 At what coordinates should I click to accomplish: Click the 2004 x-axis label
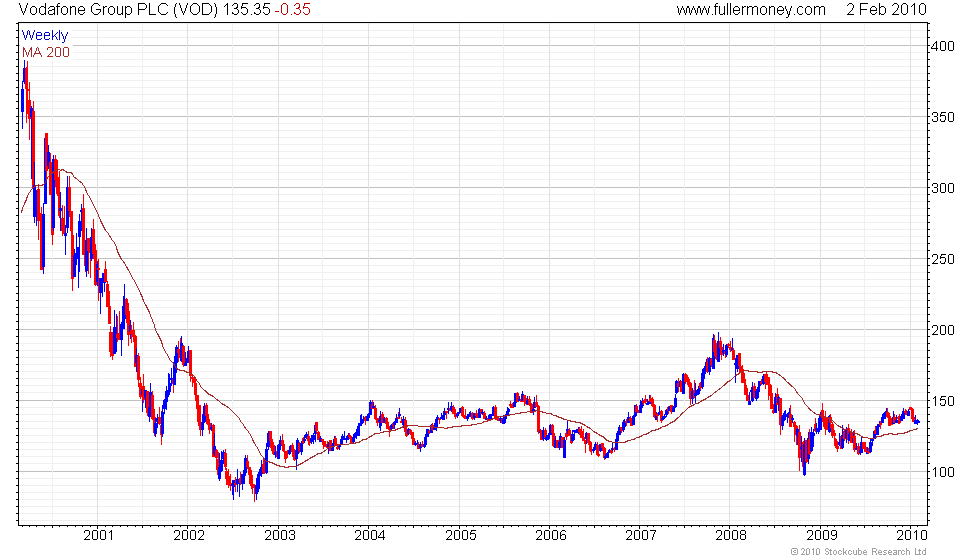pos(370,535)
